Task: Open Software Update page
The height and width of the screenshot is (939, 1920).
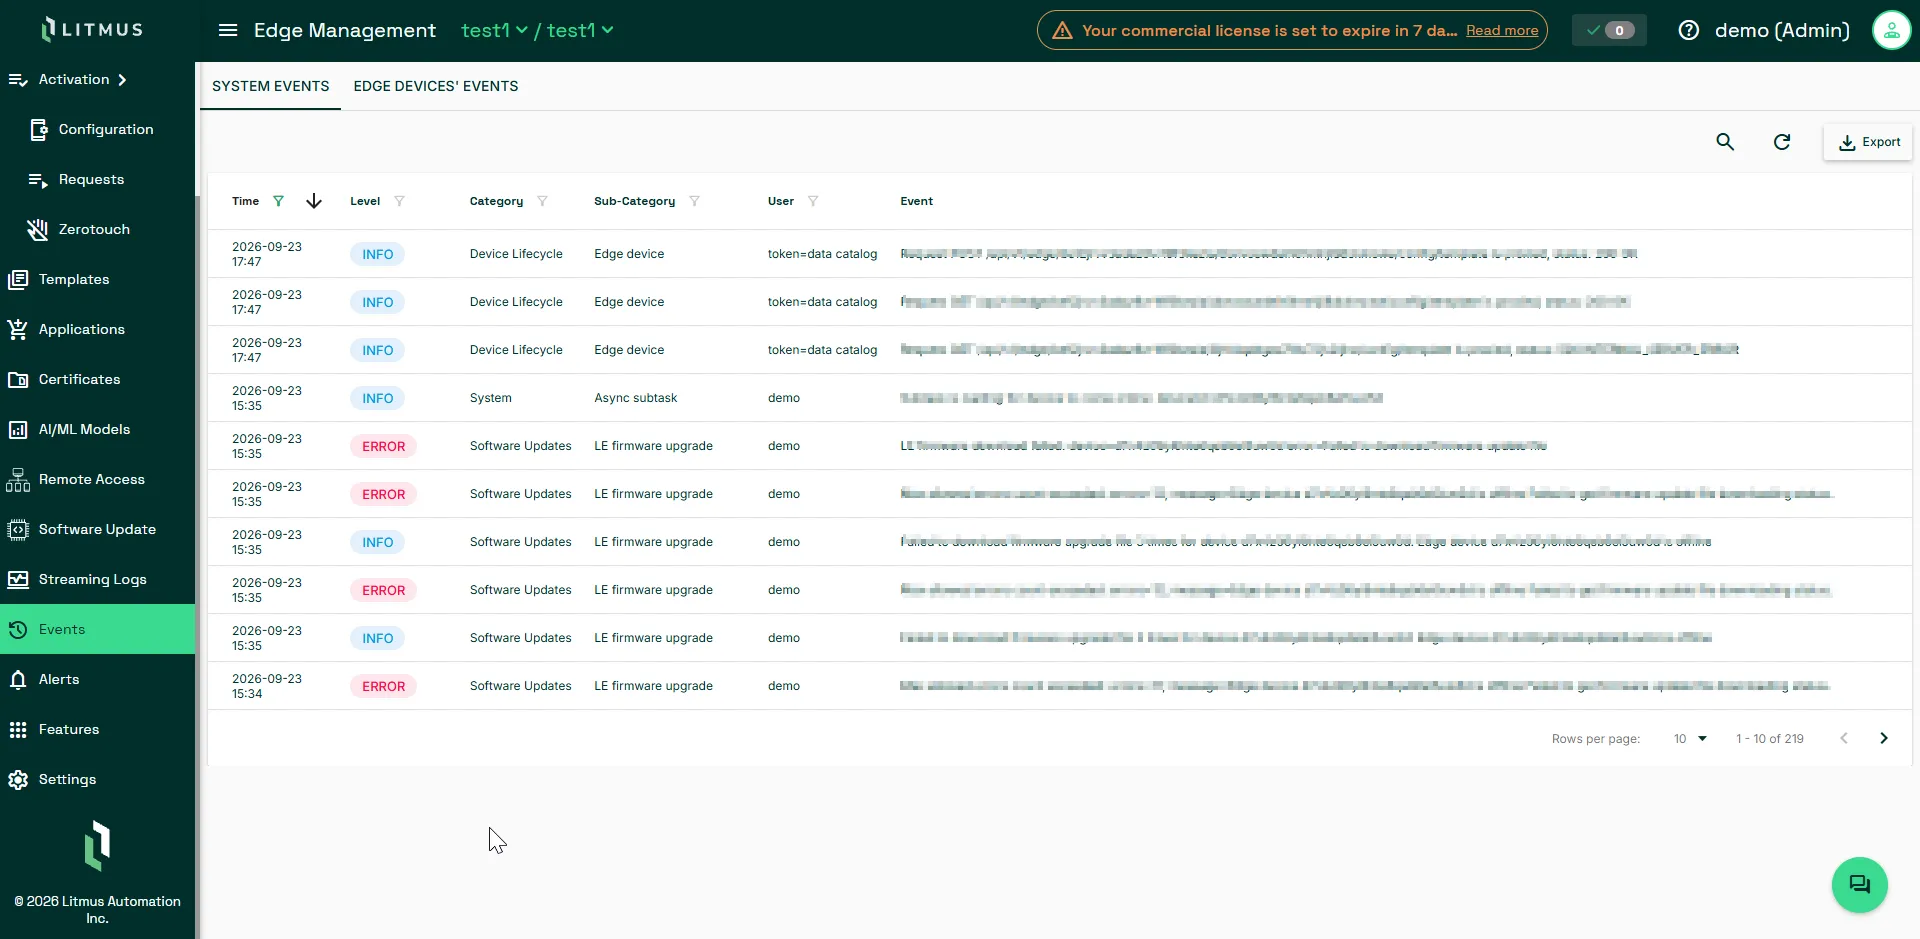Action: point(97,529)
